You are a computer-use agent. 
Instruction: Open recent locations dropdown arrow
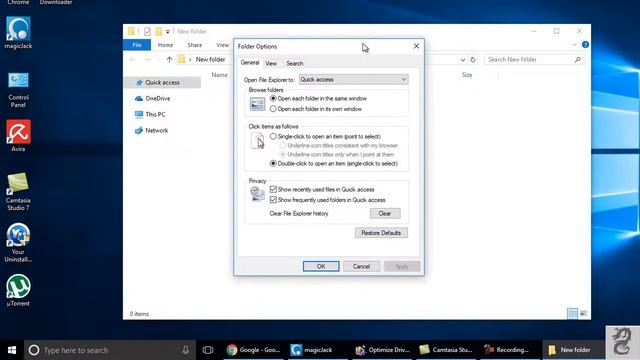point(158,60)
